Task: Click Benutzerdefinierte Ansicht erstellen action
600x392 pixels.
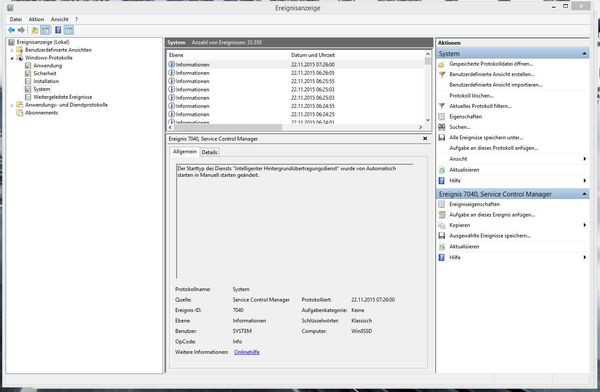Action: [x=492, y=74]
